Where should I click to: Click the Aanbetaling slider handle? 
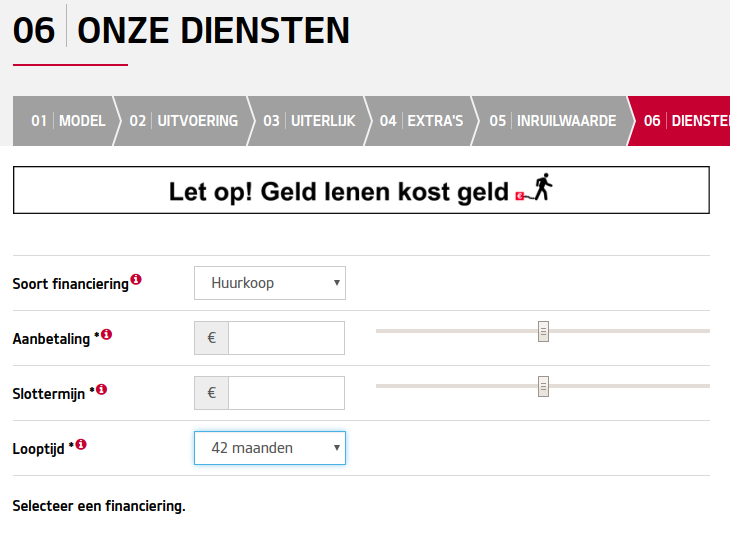pos(543,332)
